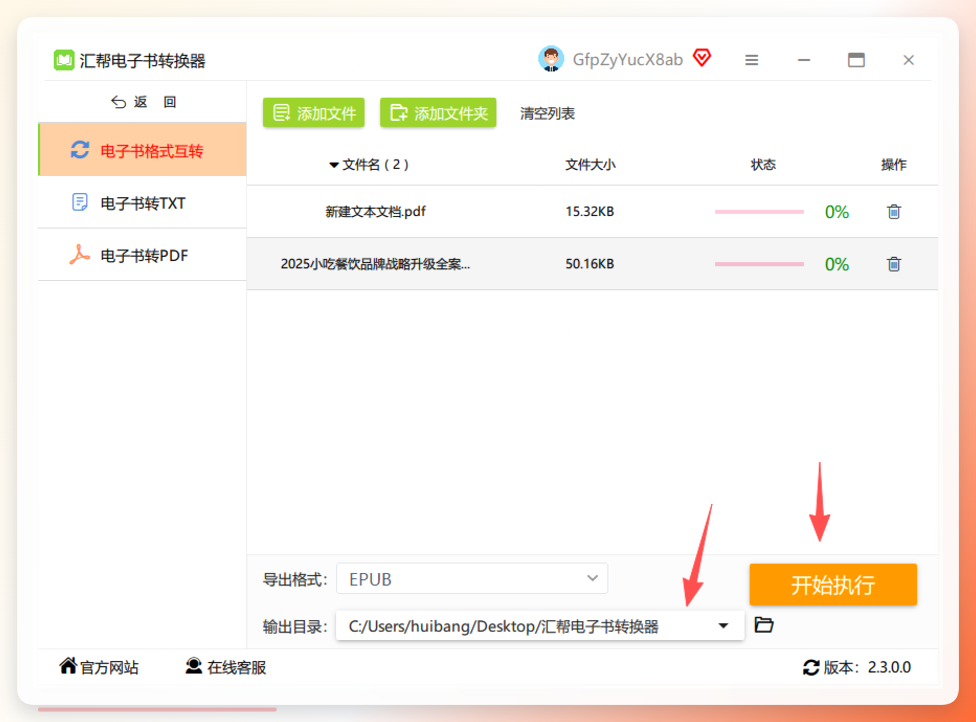This screenshot has width=976, height=722.
Task: Switch to 电子书转TXT tab
Action: pyautogui.click(x=143, y=202)
